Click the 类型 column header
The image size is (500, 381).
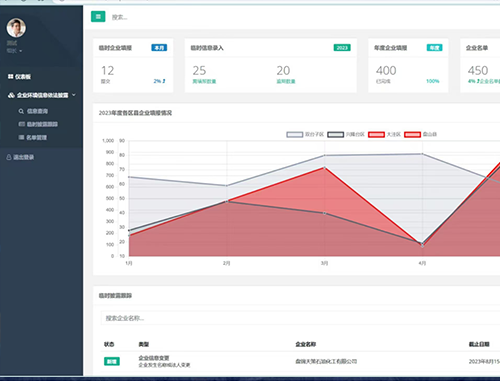click(x=144, y=344)
